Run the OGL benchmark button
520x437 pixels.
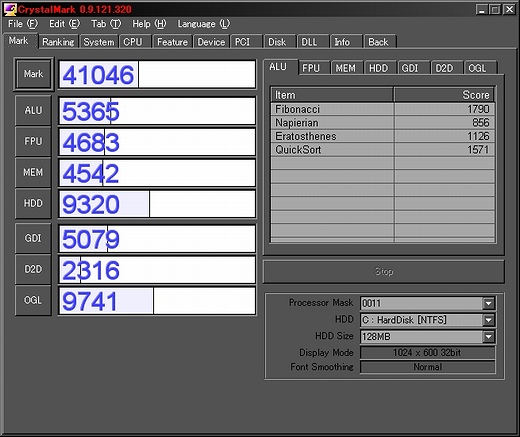click(33, 300)
